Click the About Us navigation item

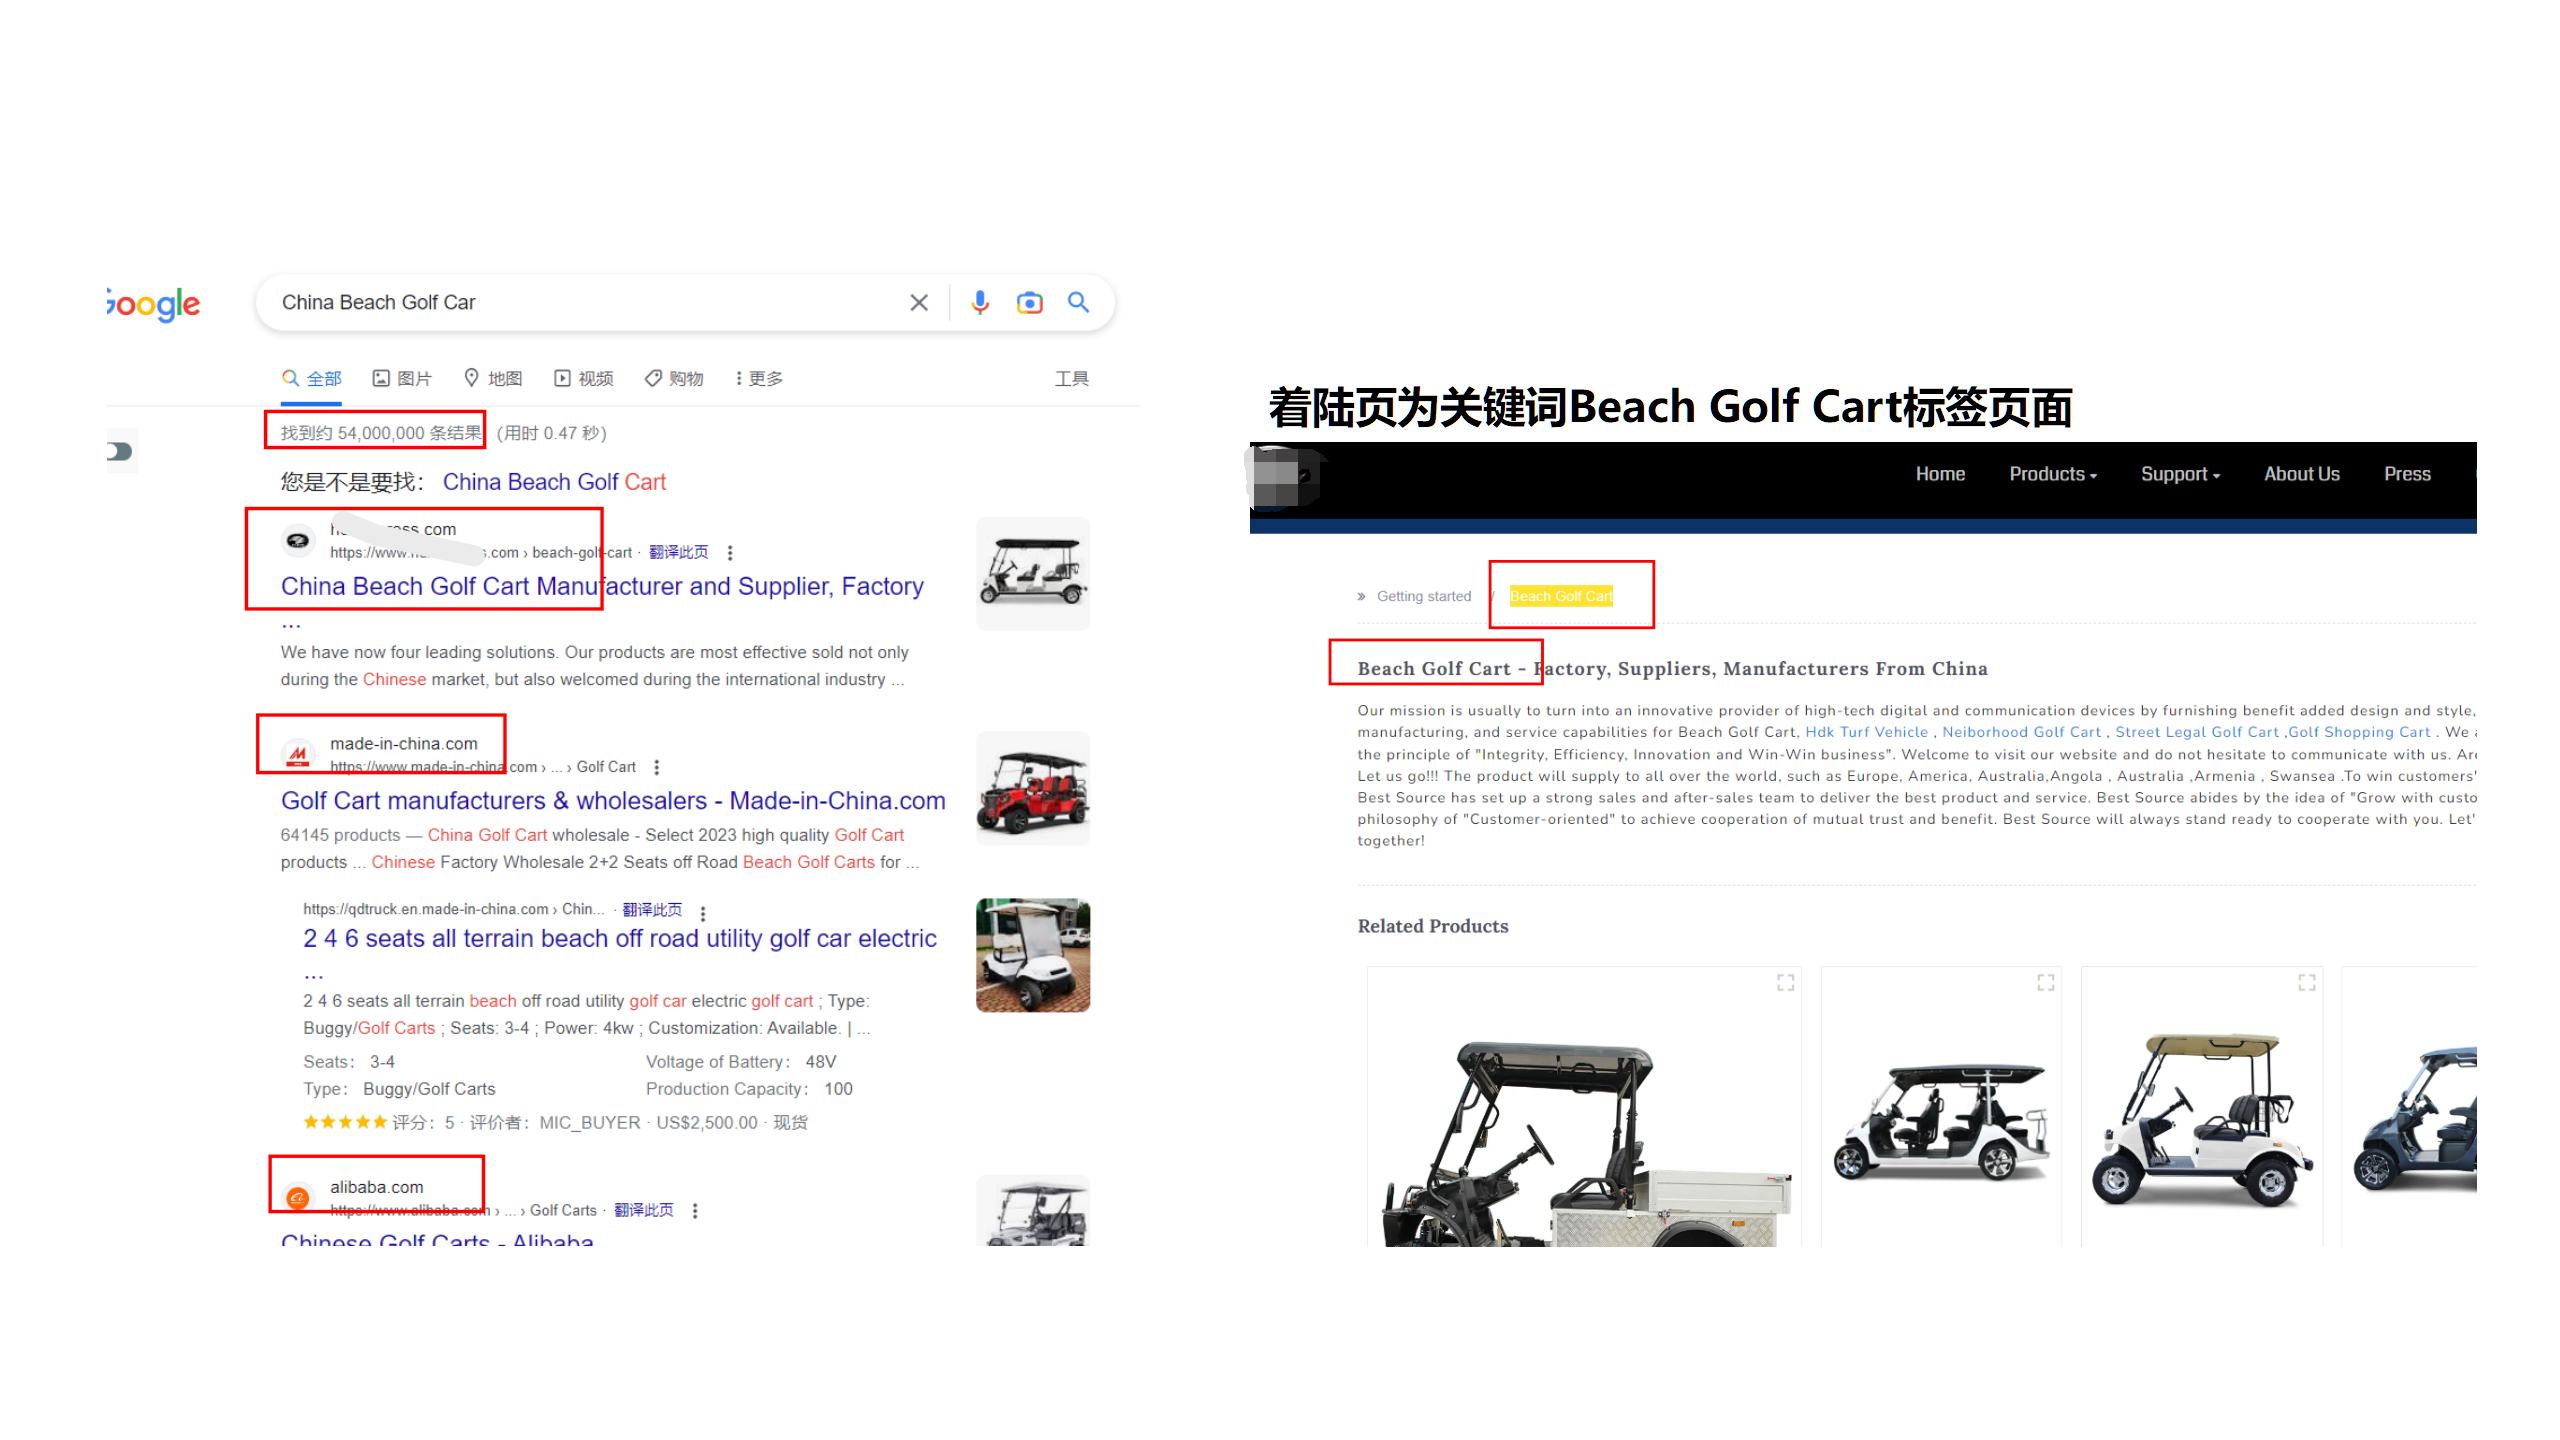tap(2301, 474)
